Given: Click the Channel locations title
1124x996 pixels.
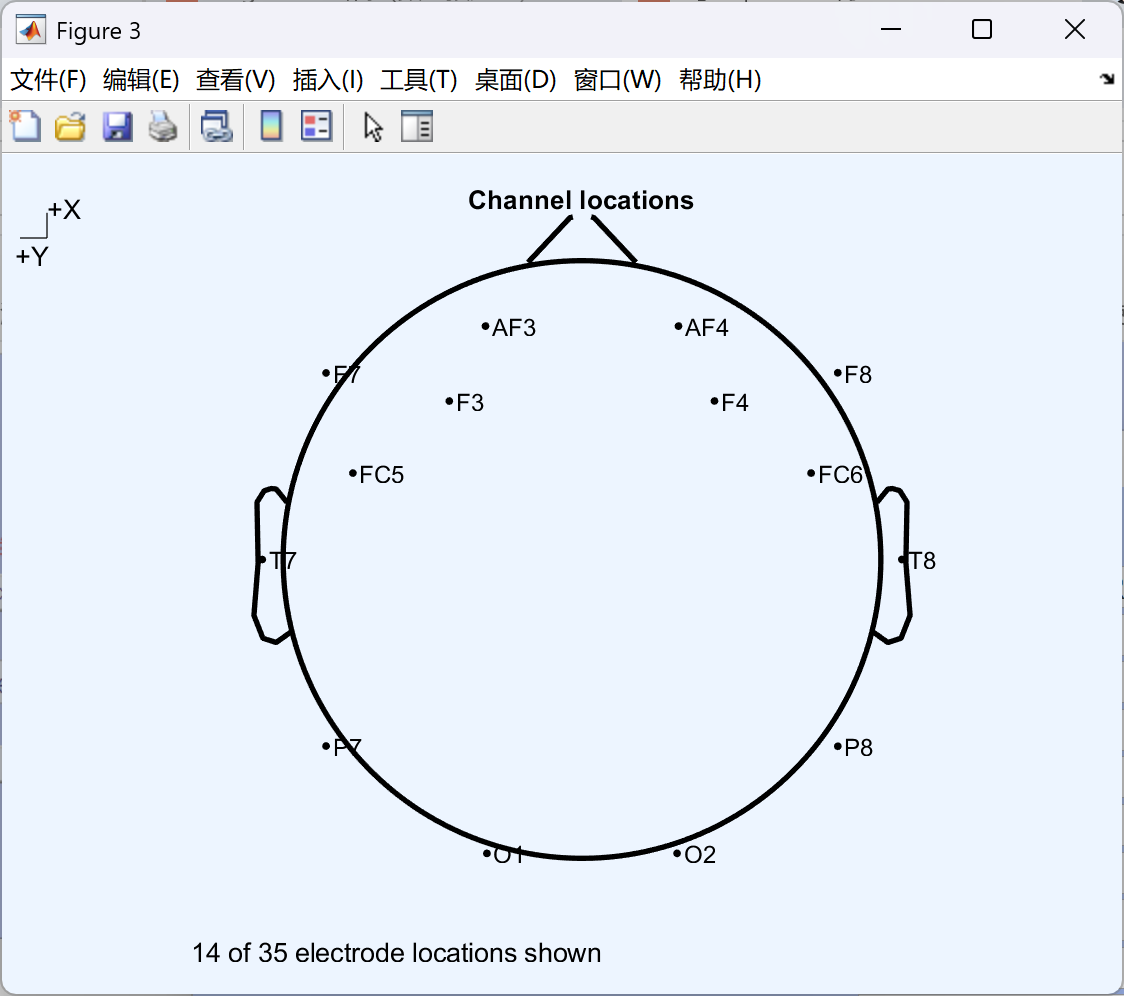Looking at the screenshot, I should (581, 200).
